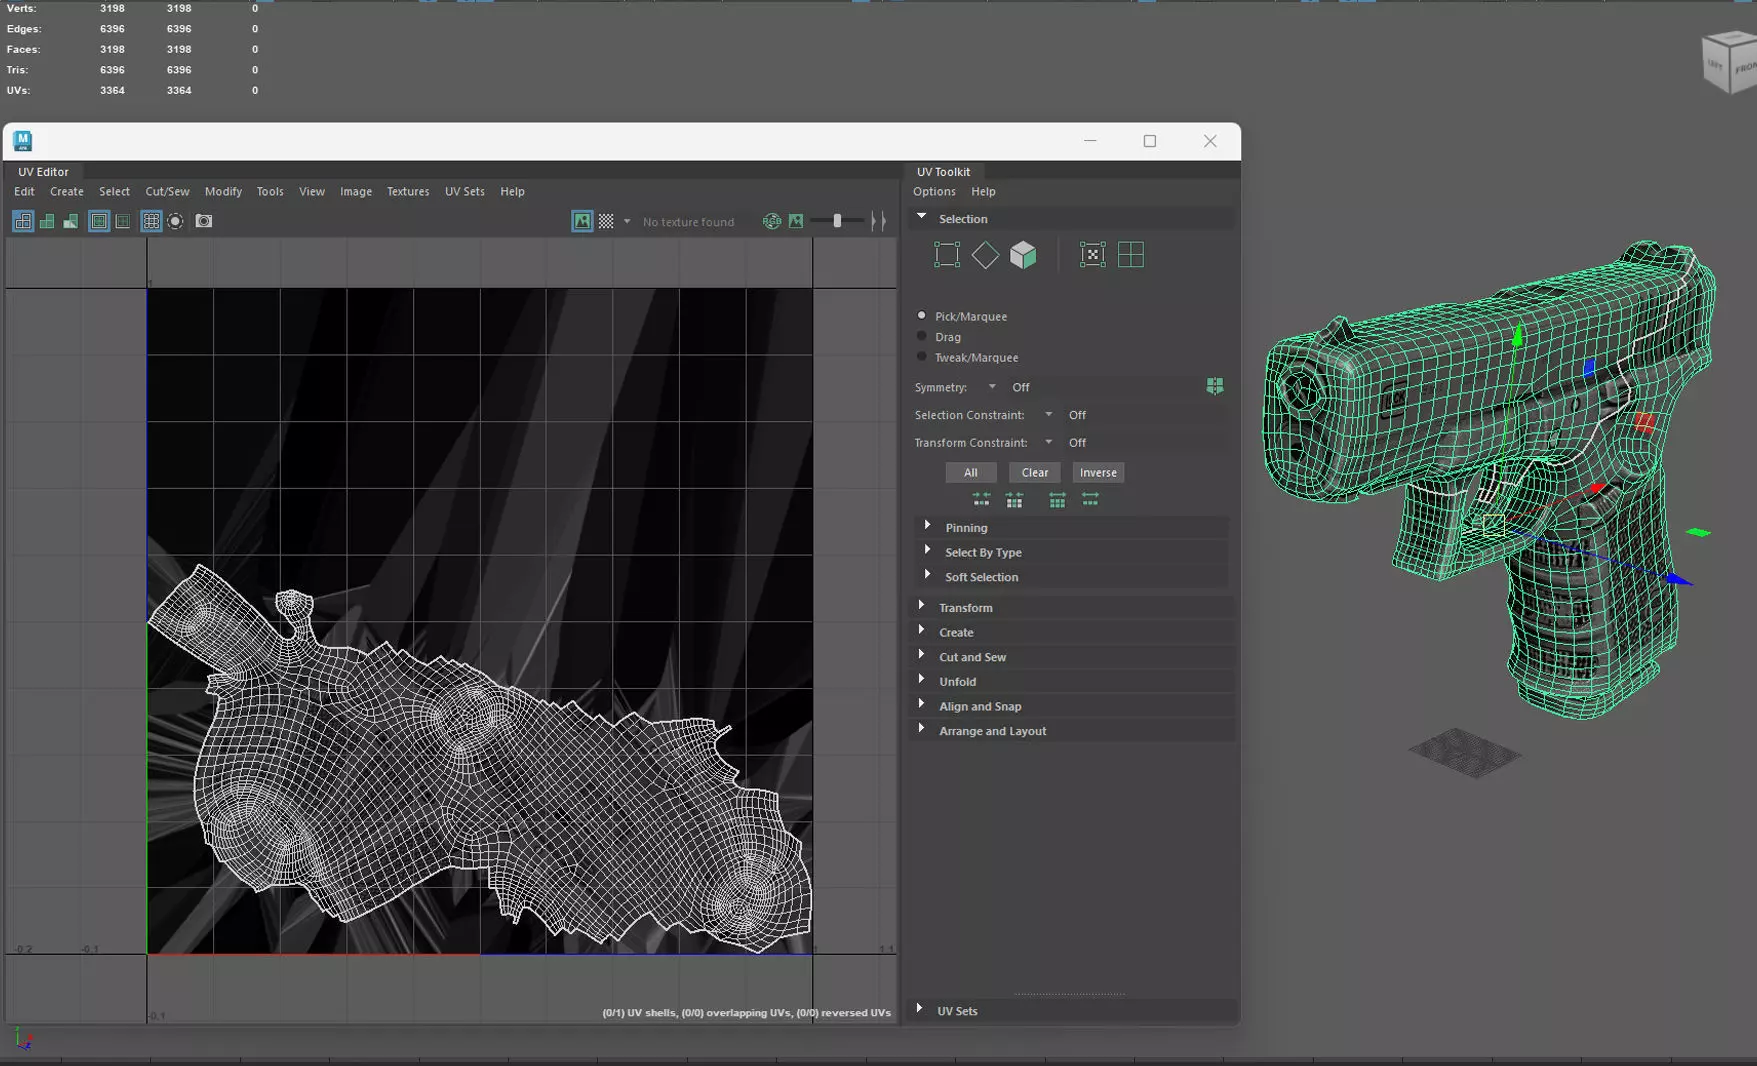Click the RGB channels display icon

click(771, 221)
